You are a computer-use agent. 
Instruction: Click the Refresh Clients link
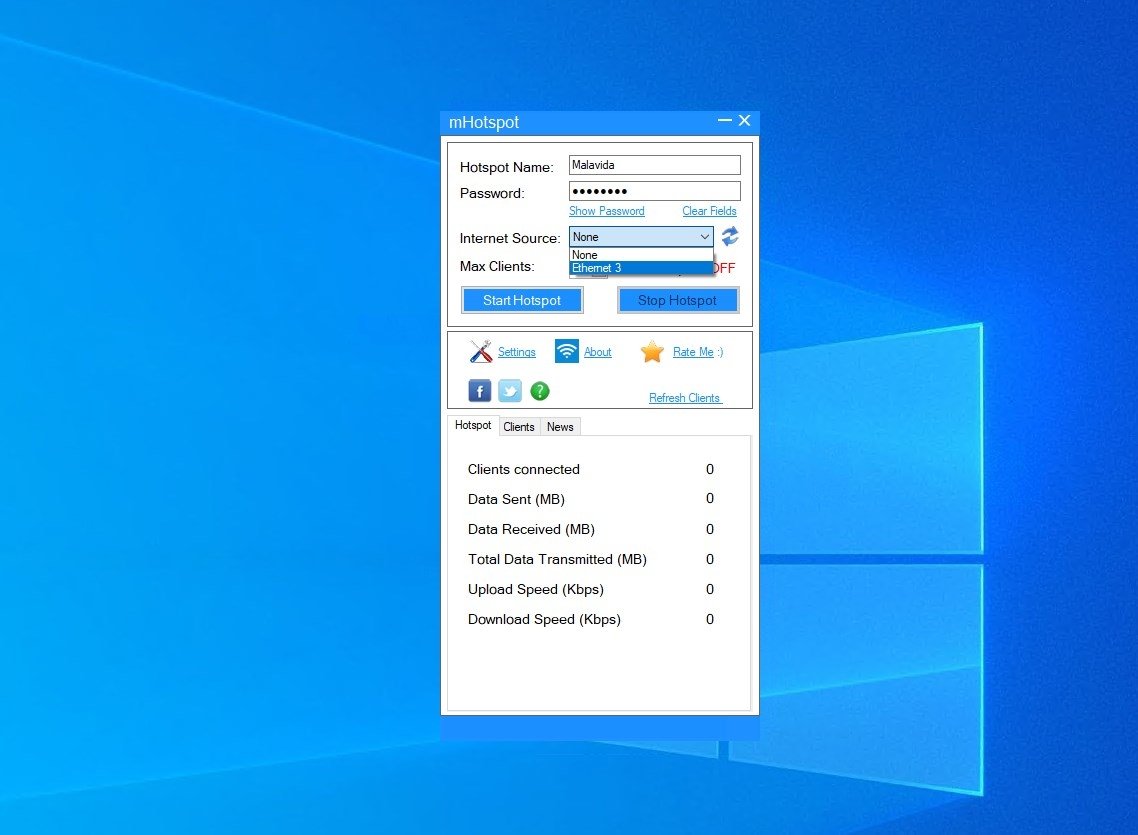(685, 398)
